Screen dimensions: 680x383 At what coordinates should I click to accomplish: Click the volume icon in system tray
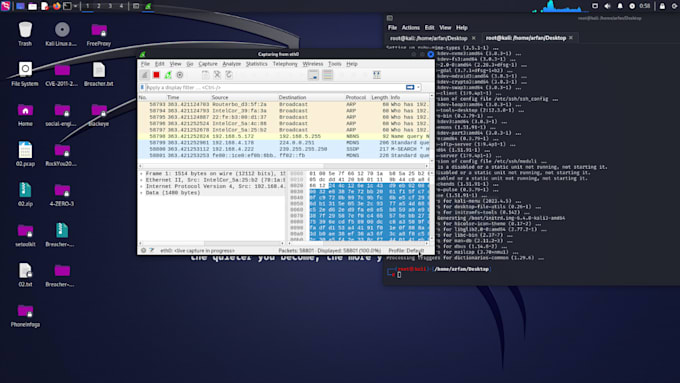click(x=608, y=6)
